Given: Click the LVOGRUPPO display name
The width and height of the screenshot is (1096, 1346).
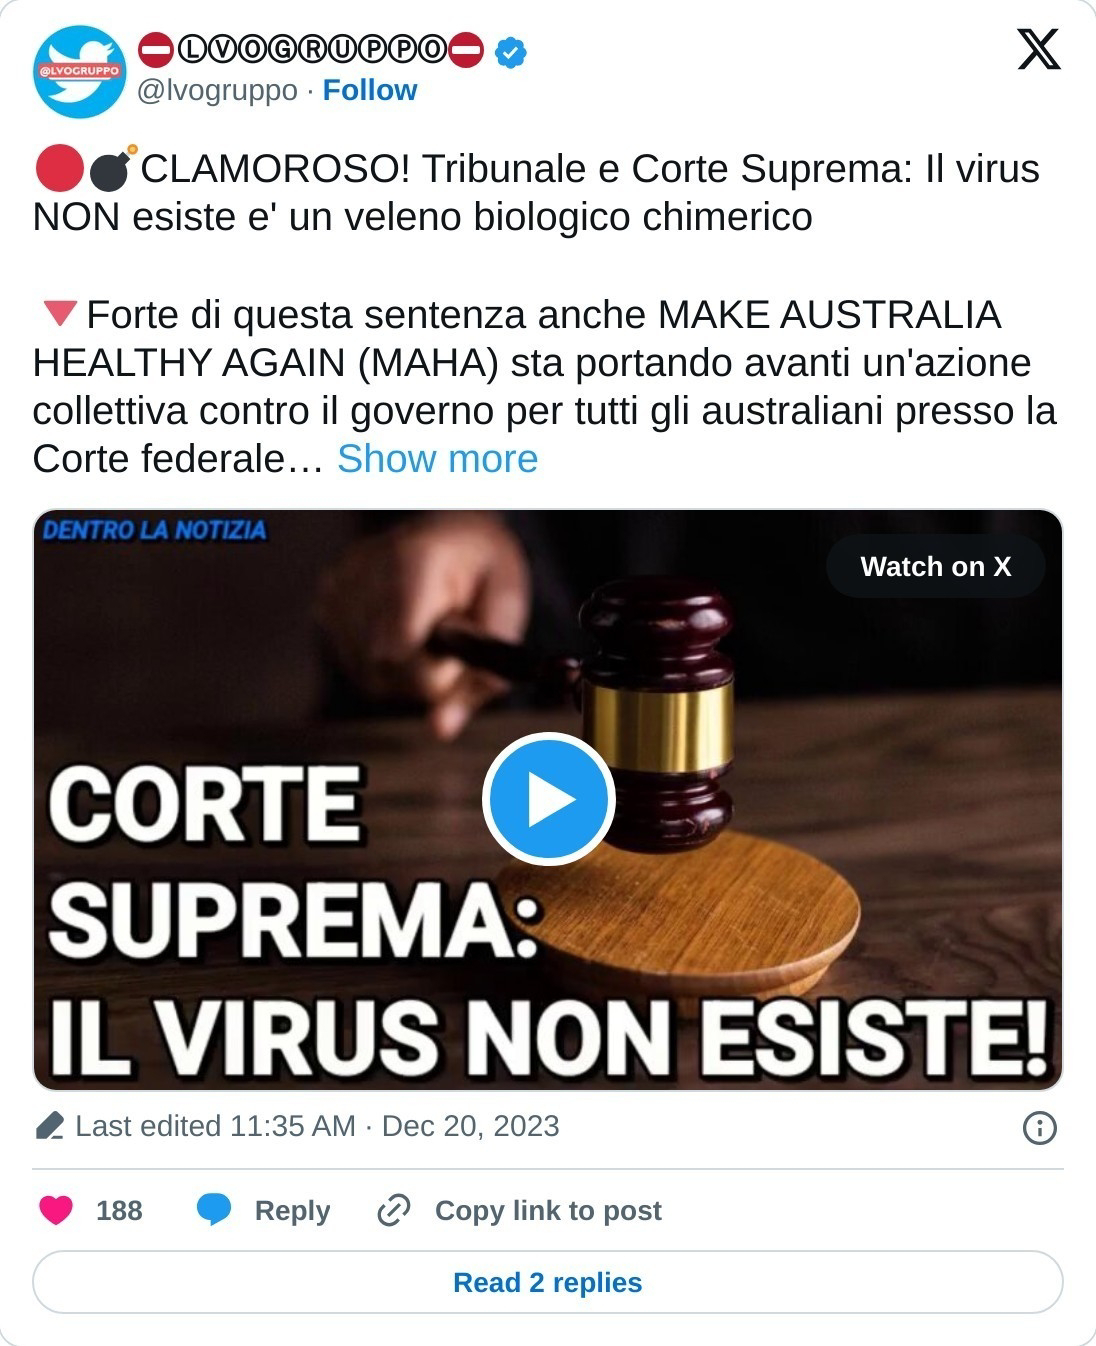Looking at the screenshot, I should click(310, 49).
